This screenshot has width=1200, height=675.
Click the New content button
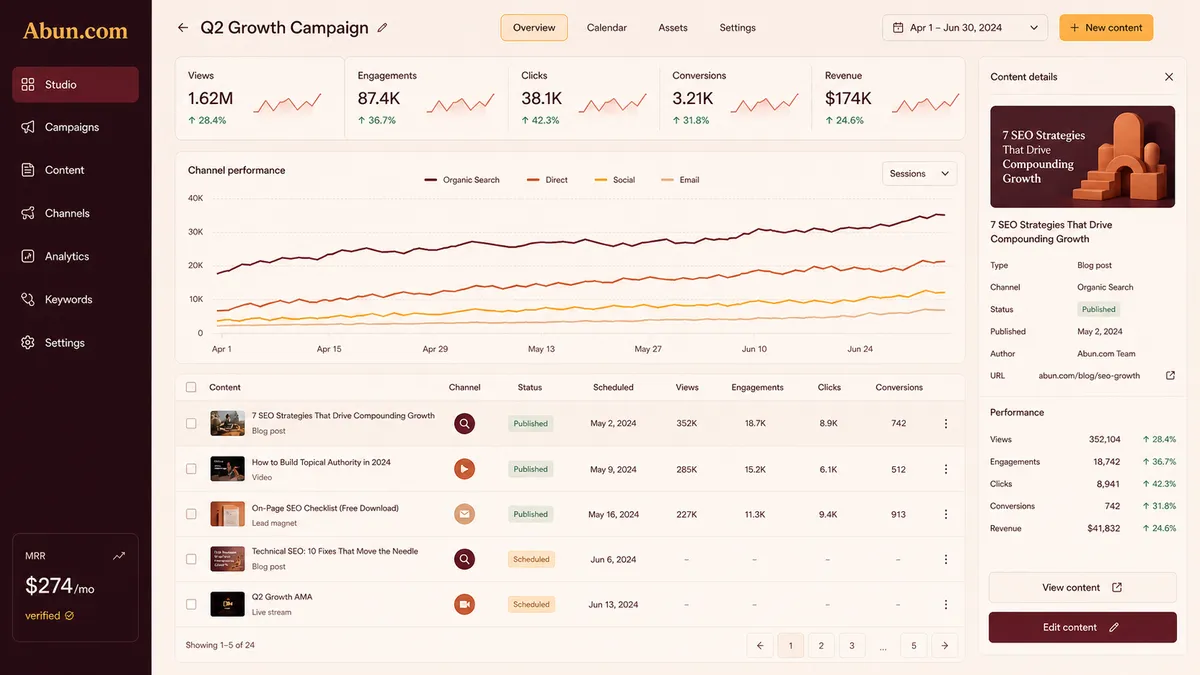(1106, 28)
